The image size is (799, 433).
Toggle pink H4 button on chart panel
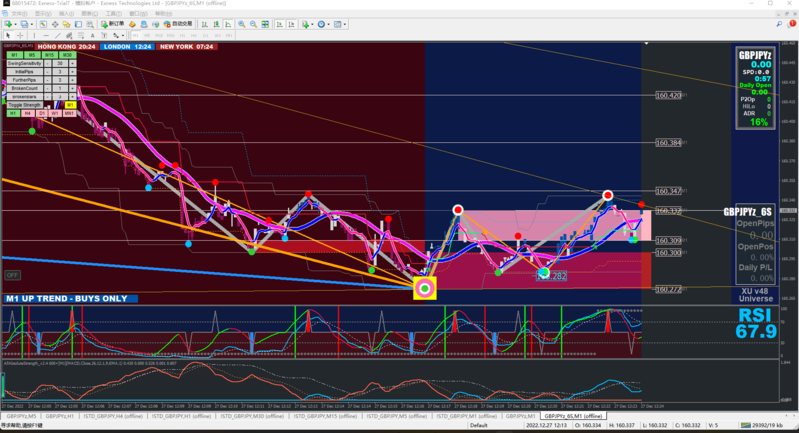click(x=28, y=113)
